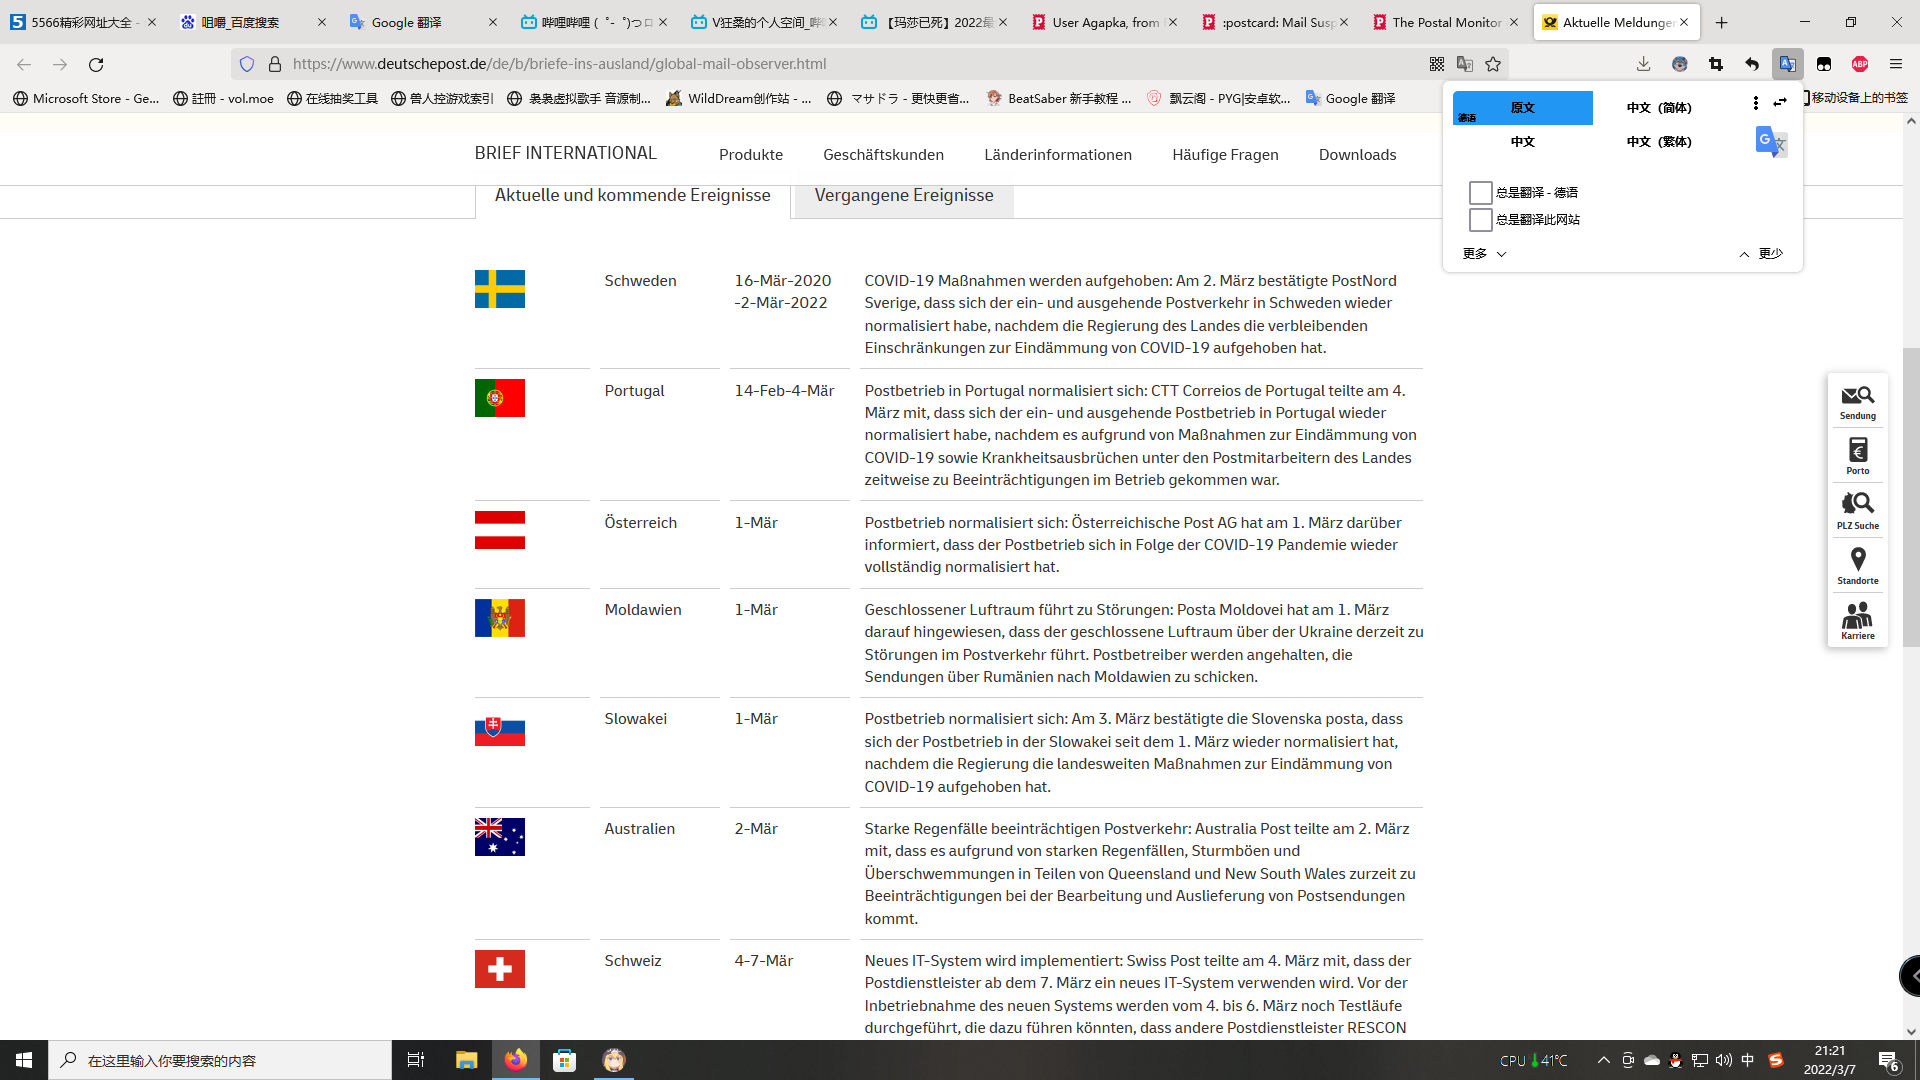Click the crop screenshot toolbar icon

[1716, 64]
